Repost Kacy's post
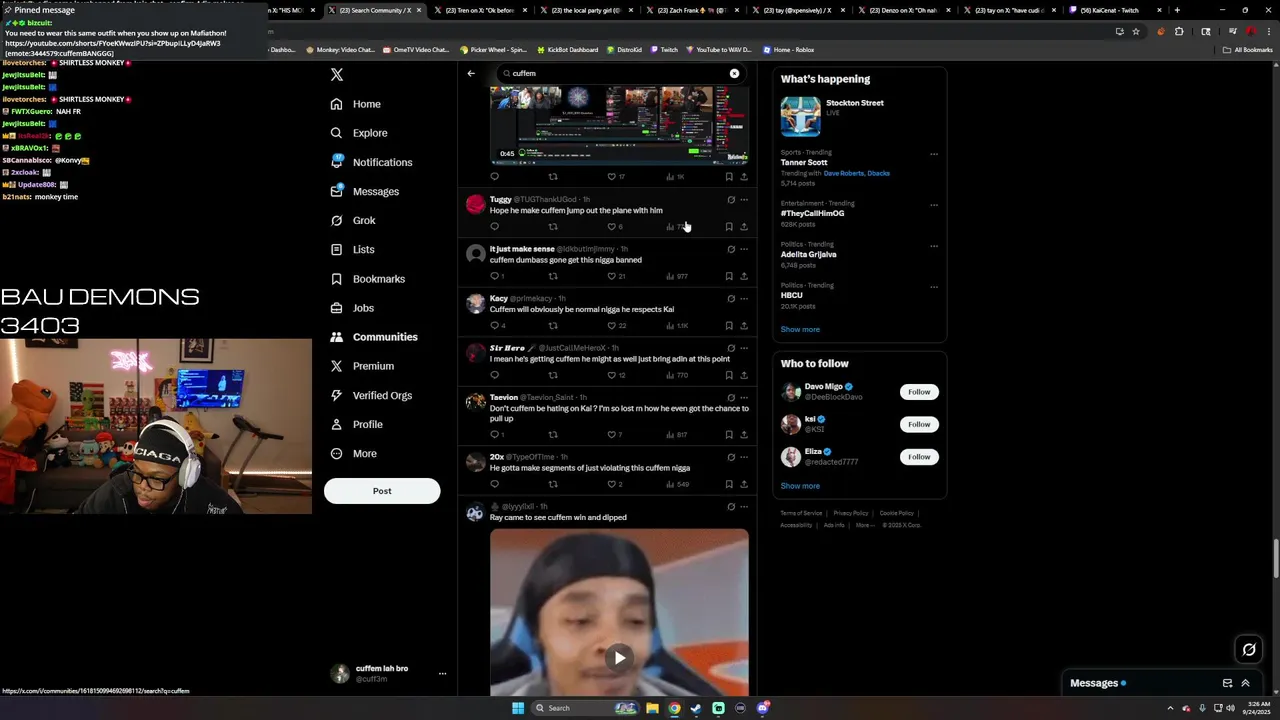The image size is (1280, 720). click(553, 326)
